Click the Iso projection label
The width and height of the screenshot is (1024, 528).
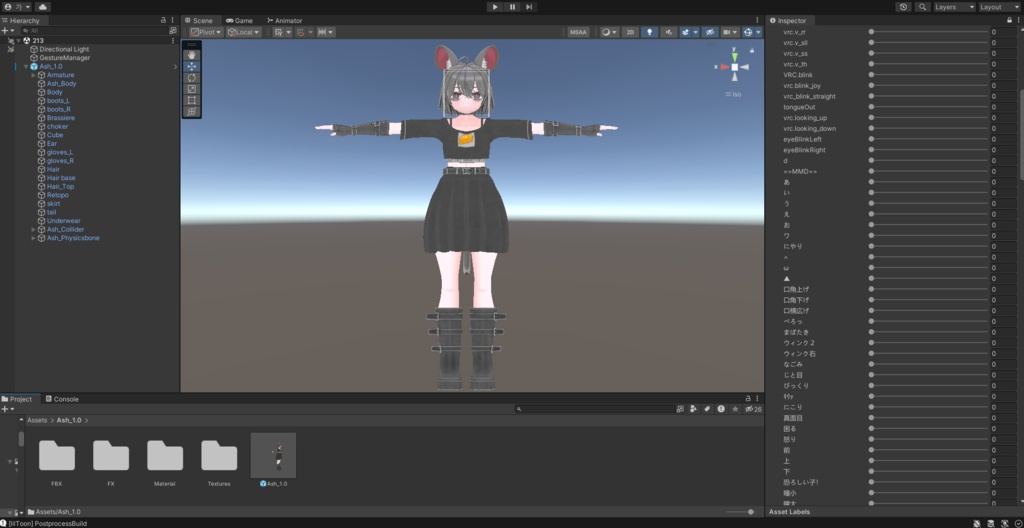(x=733, y=94)
